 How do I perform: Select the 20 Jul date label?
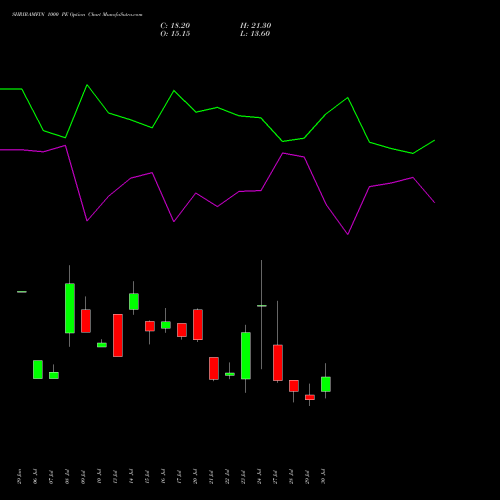[195, 477]
